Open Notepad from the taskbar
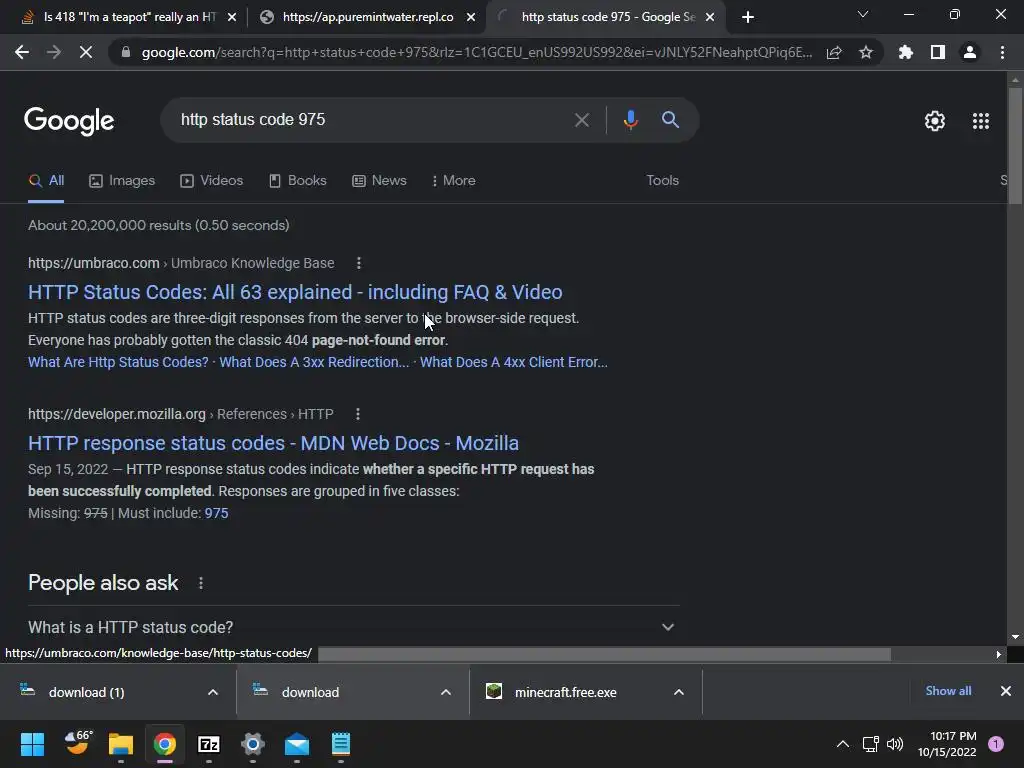 pos(340,744)
